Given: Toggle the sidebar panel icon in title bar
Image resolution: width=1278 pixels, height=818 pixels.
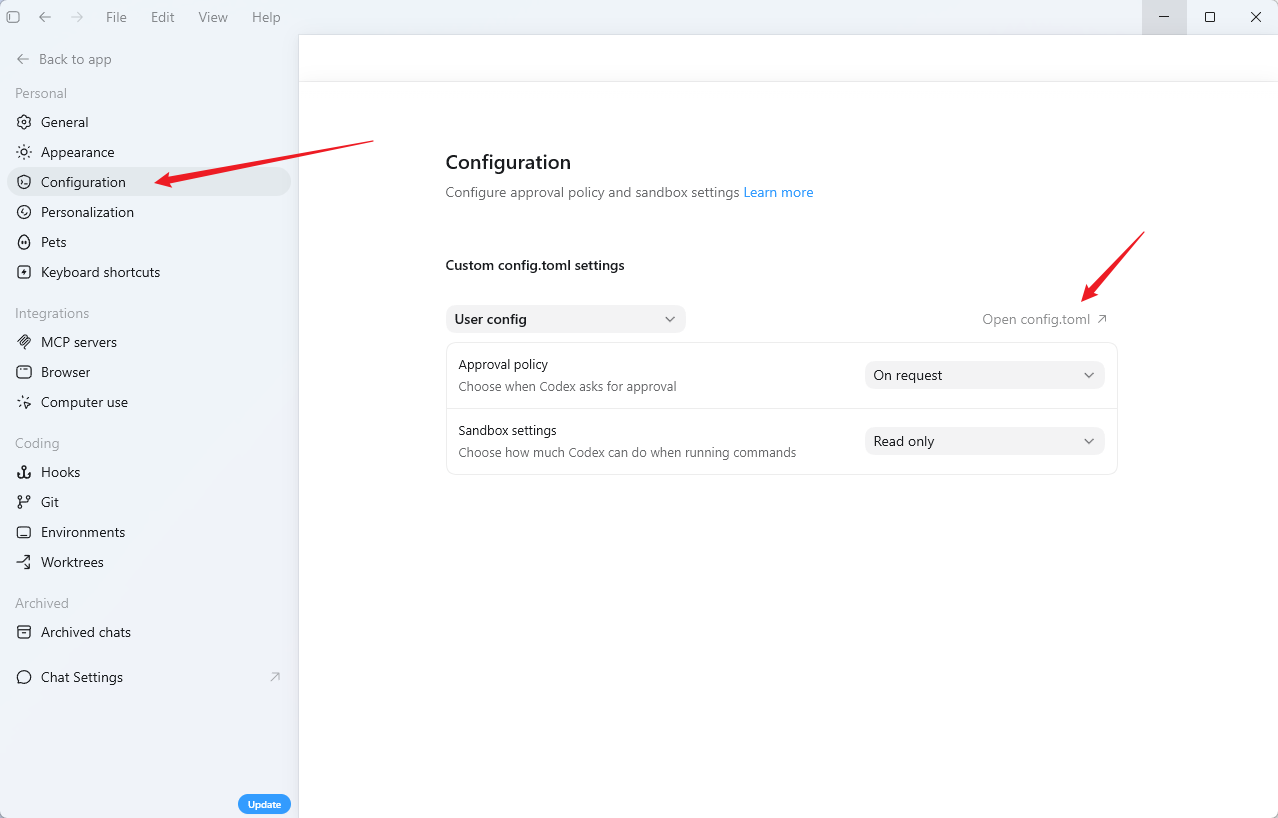Looking at the screenshot, I should pos(13,17).
